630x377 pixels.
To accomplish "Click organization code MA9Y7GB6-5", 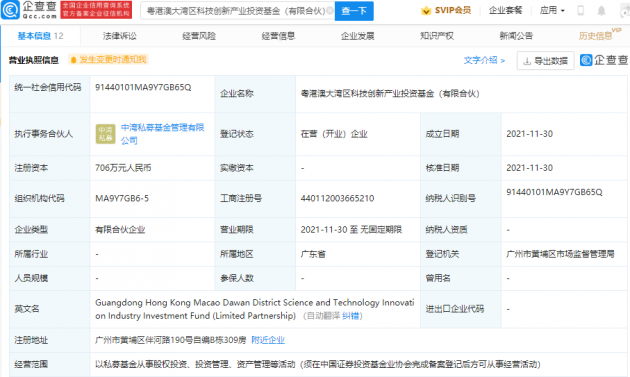I will pos(122,198).
